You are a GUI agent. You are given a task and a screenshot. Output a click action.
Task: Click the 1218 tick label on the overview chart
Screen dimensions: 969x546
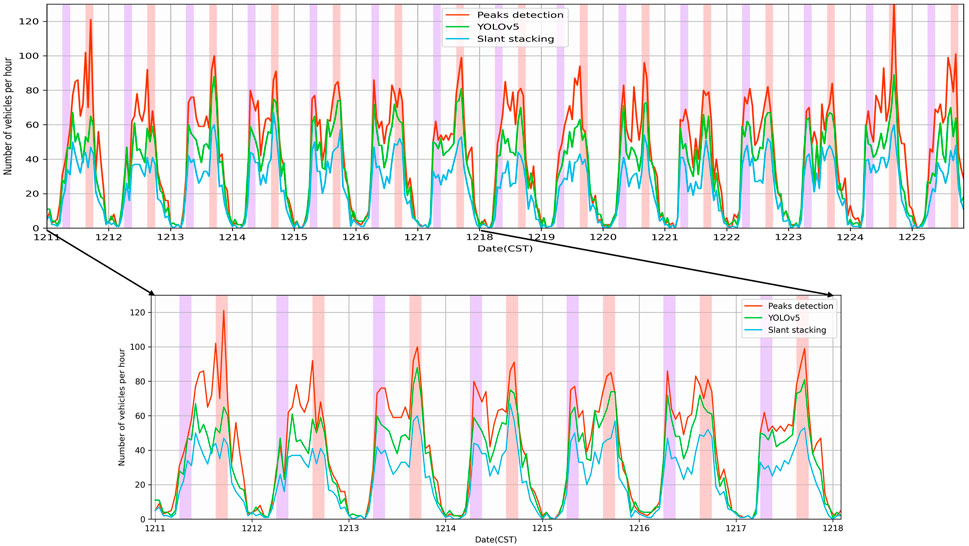(479, 237)
